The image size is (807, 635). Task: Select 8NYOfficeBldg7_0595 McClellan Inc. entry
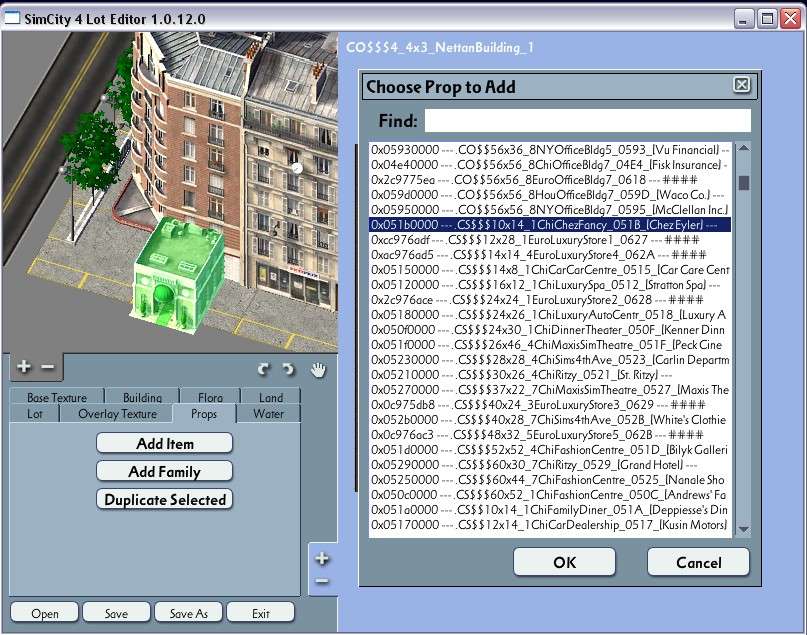[550, 209]
